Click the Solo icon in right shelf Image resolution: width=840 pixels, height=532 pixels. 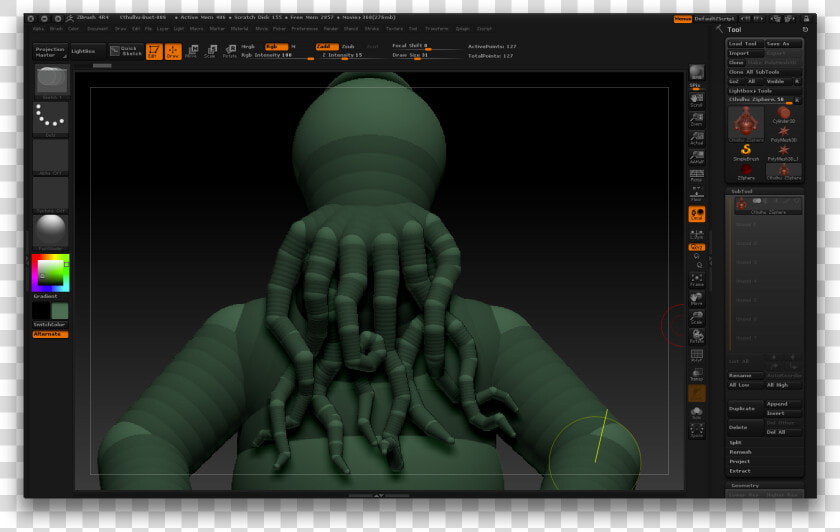[x=696, y=413]
